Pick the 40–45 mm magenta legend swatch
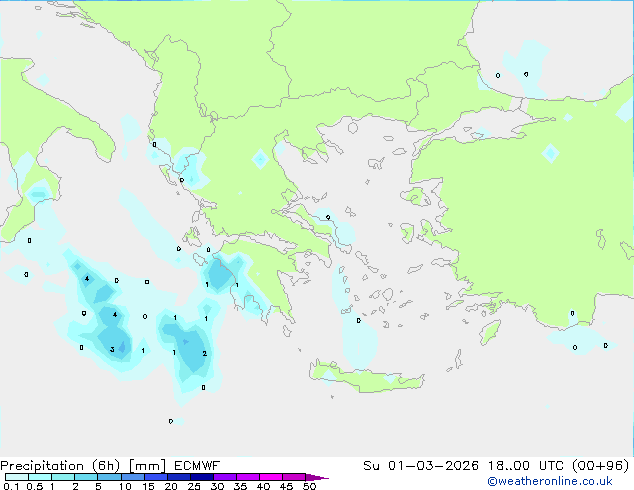The height and width of the screenshot is (490, 634). 271,477
